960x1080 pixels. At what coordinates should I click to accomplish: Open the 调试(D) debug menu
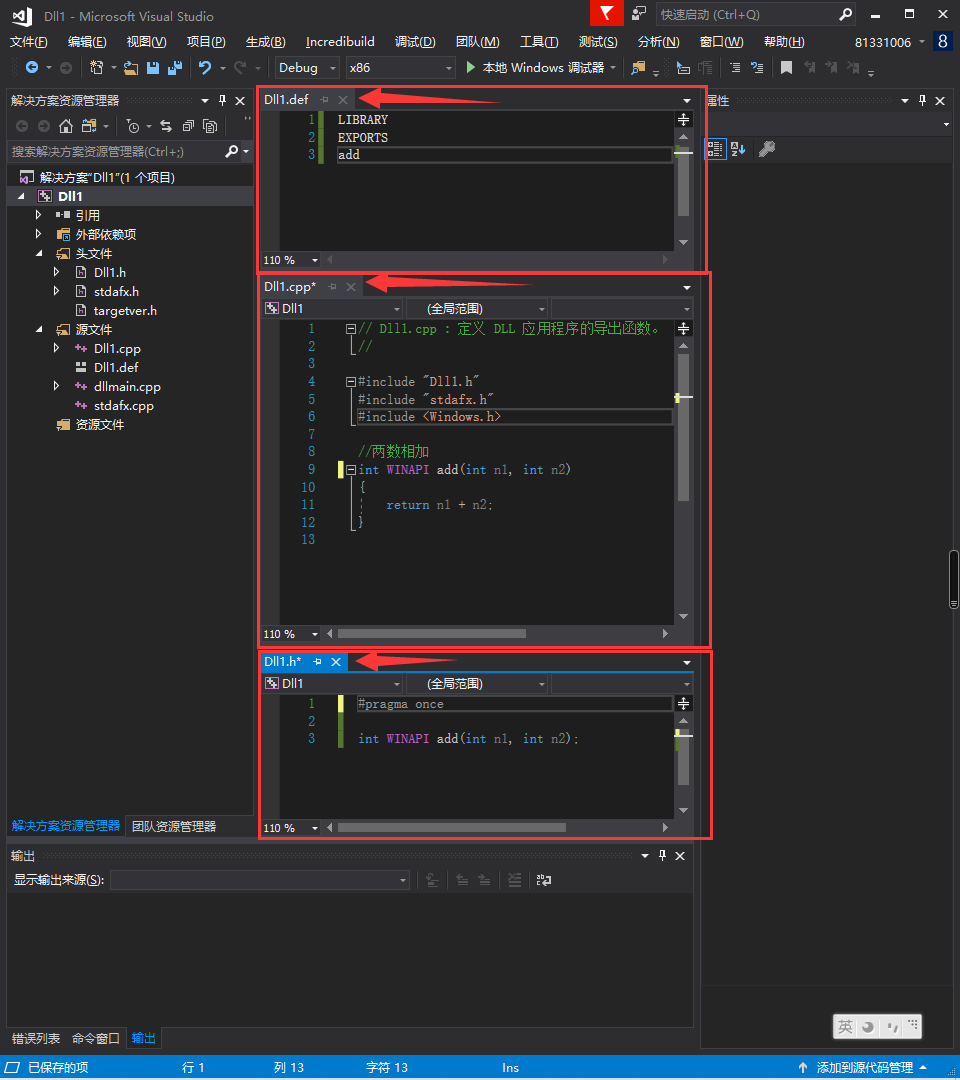pos(415,42)
